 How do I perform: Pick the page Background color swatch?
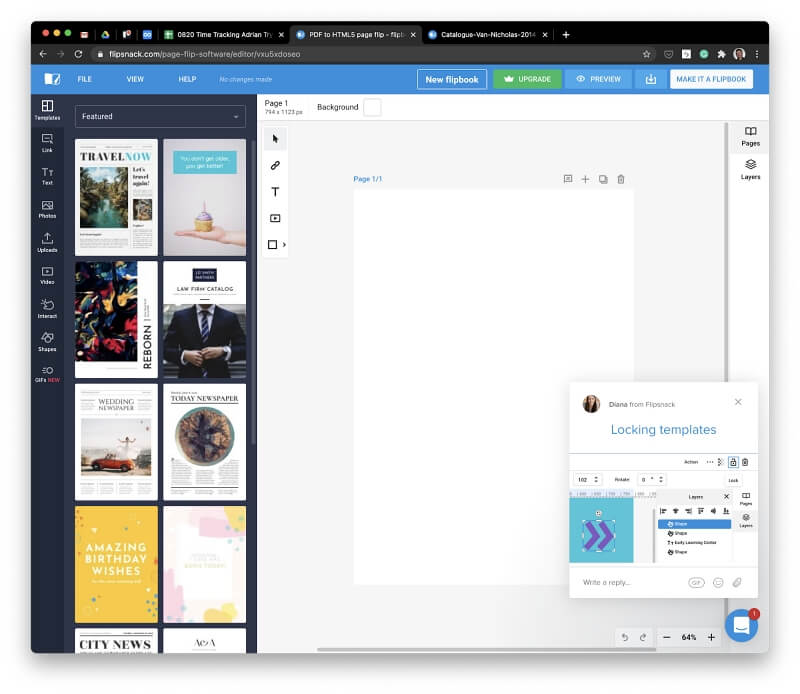[372, 107]
